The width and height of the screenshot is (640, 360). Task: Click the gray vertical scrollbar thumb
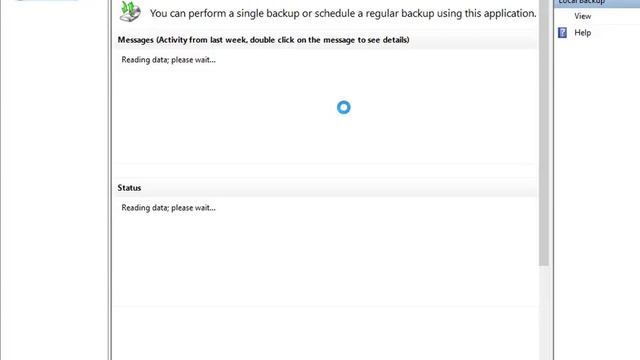544,133
